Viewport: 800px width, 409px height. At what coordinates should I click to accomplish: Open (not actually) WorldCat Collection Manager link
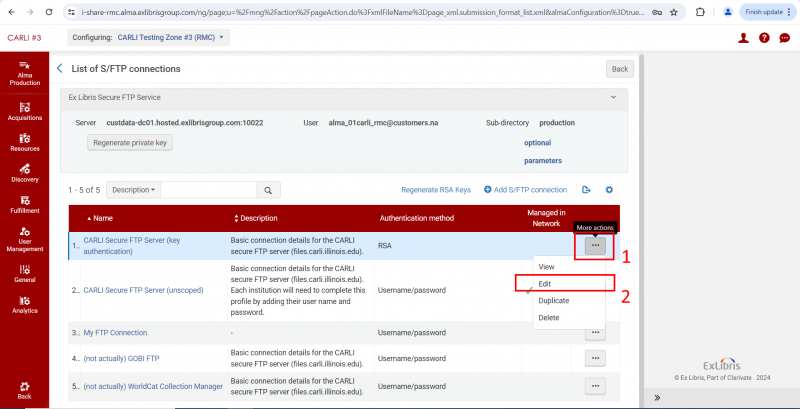[x=153, y=387]
